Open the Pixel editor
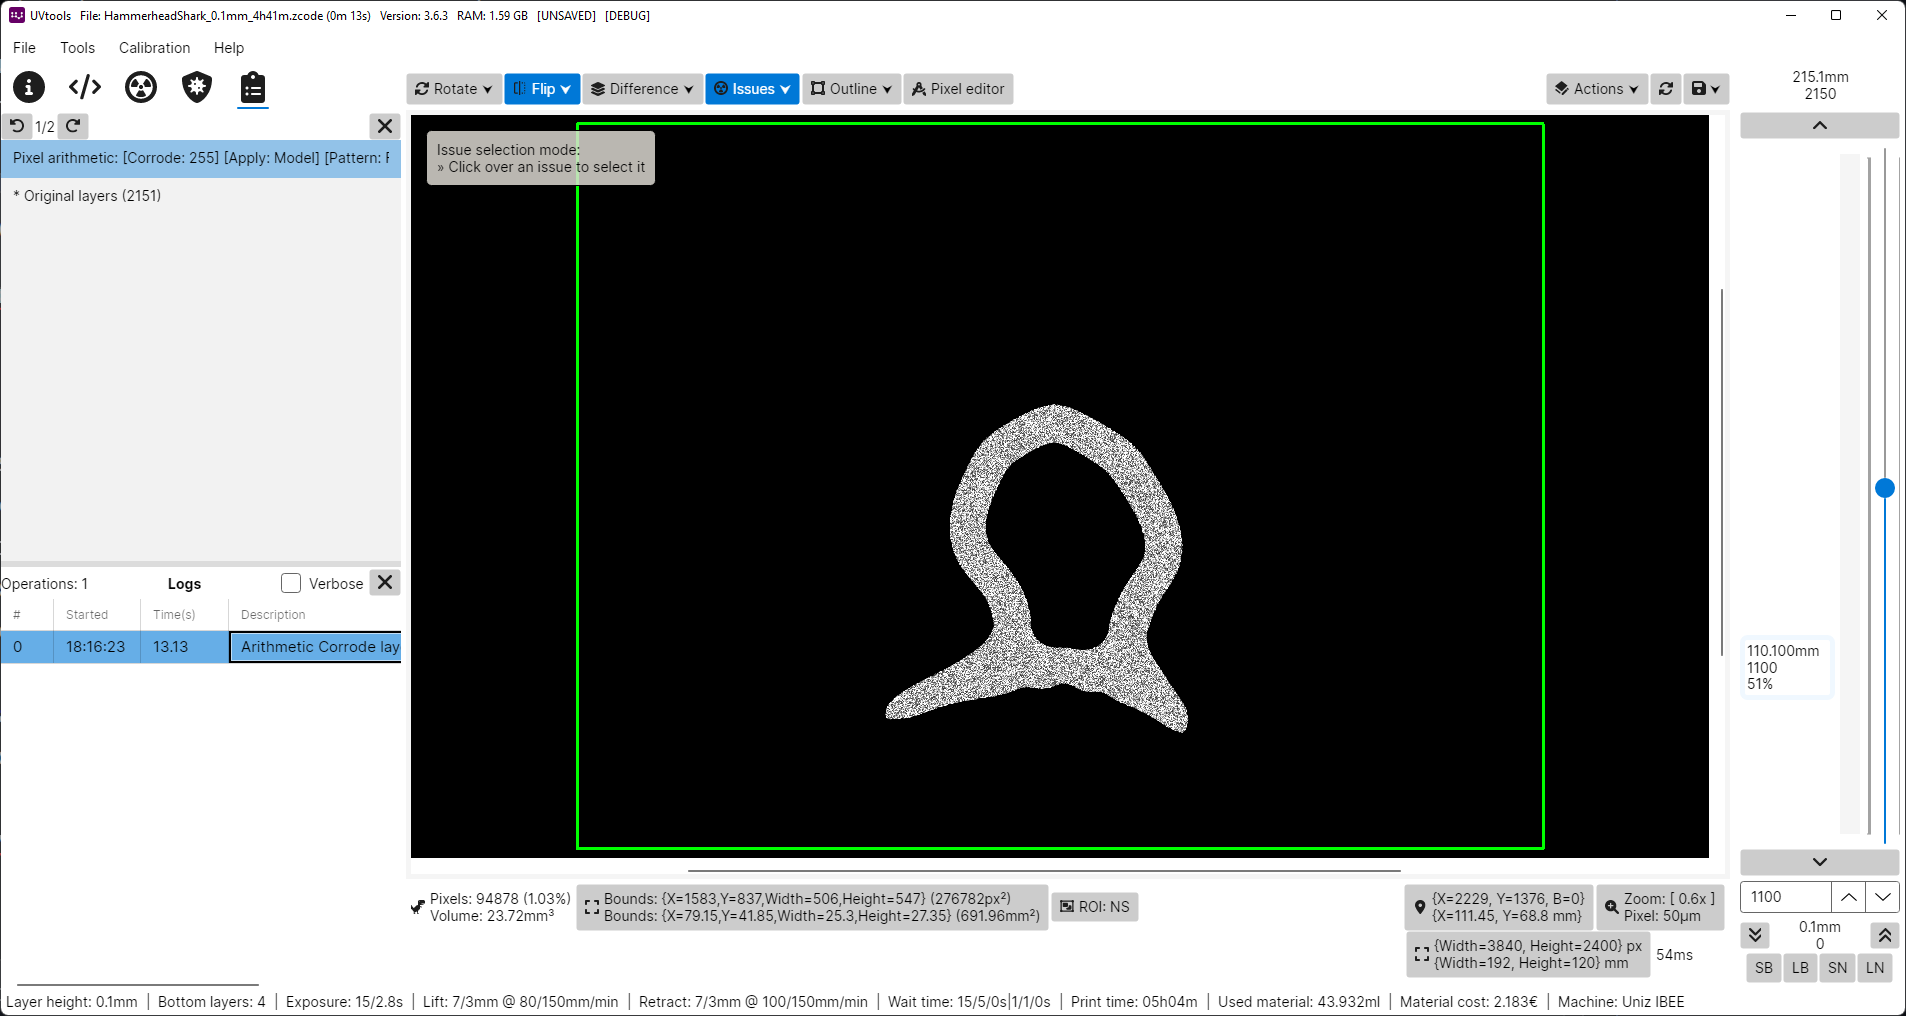 [x=958, y=89]
